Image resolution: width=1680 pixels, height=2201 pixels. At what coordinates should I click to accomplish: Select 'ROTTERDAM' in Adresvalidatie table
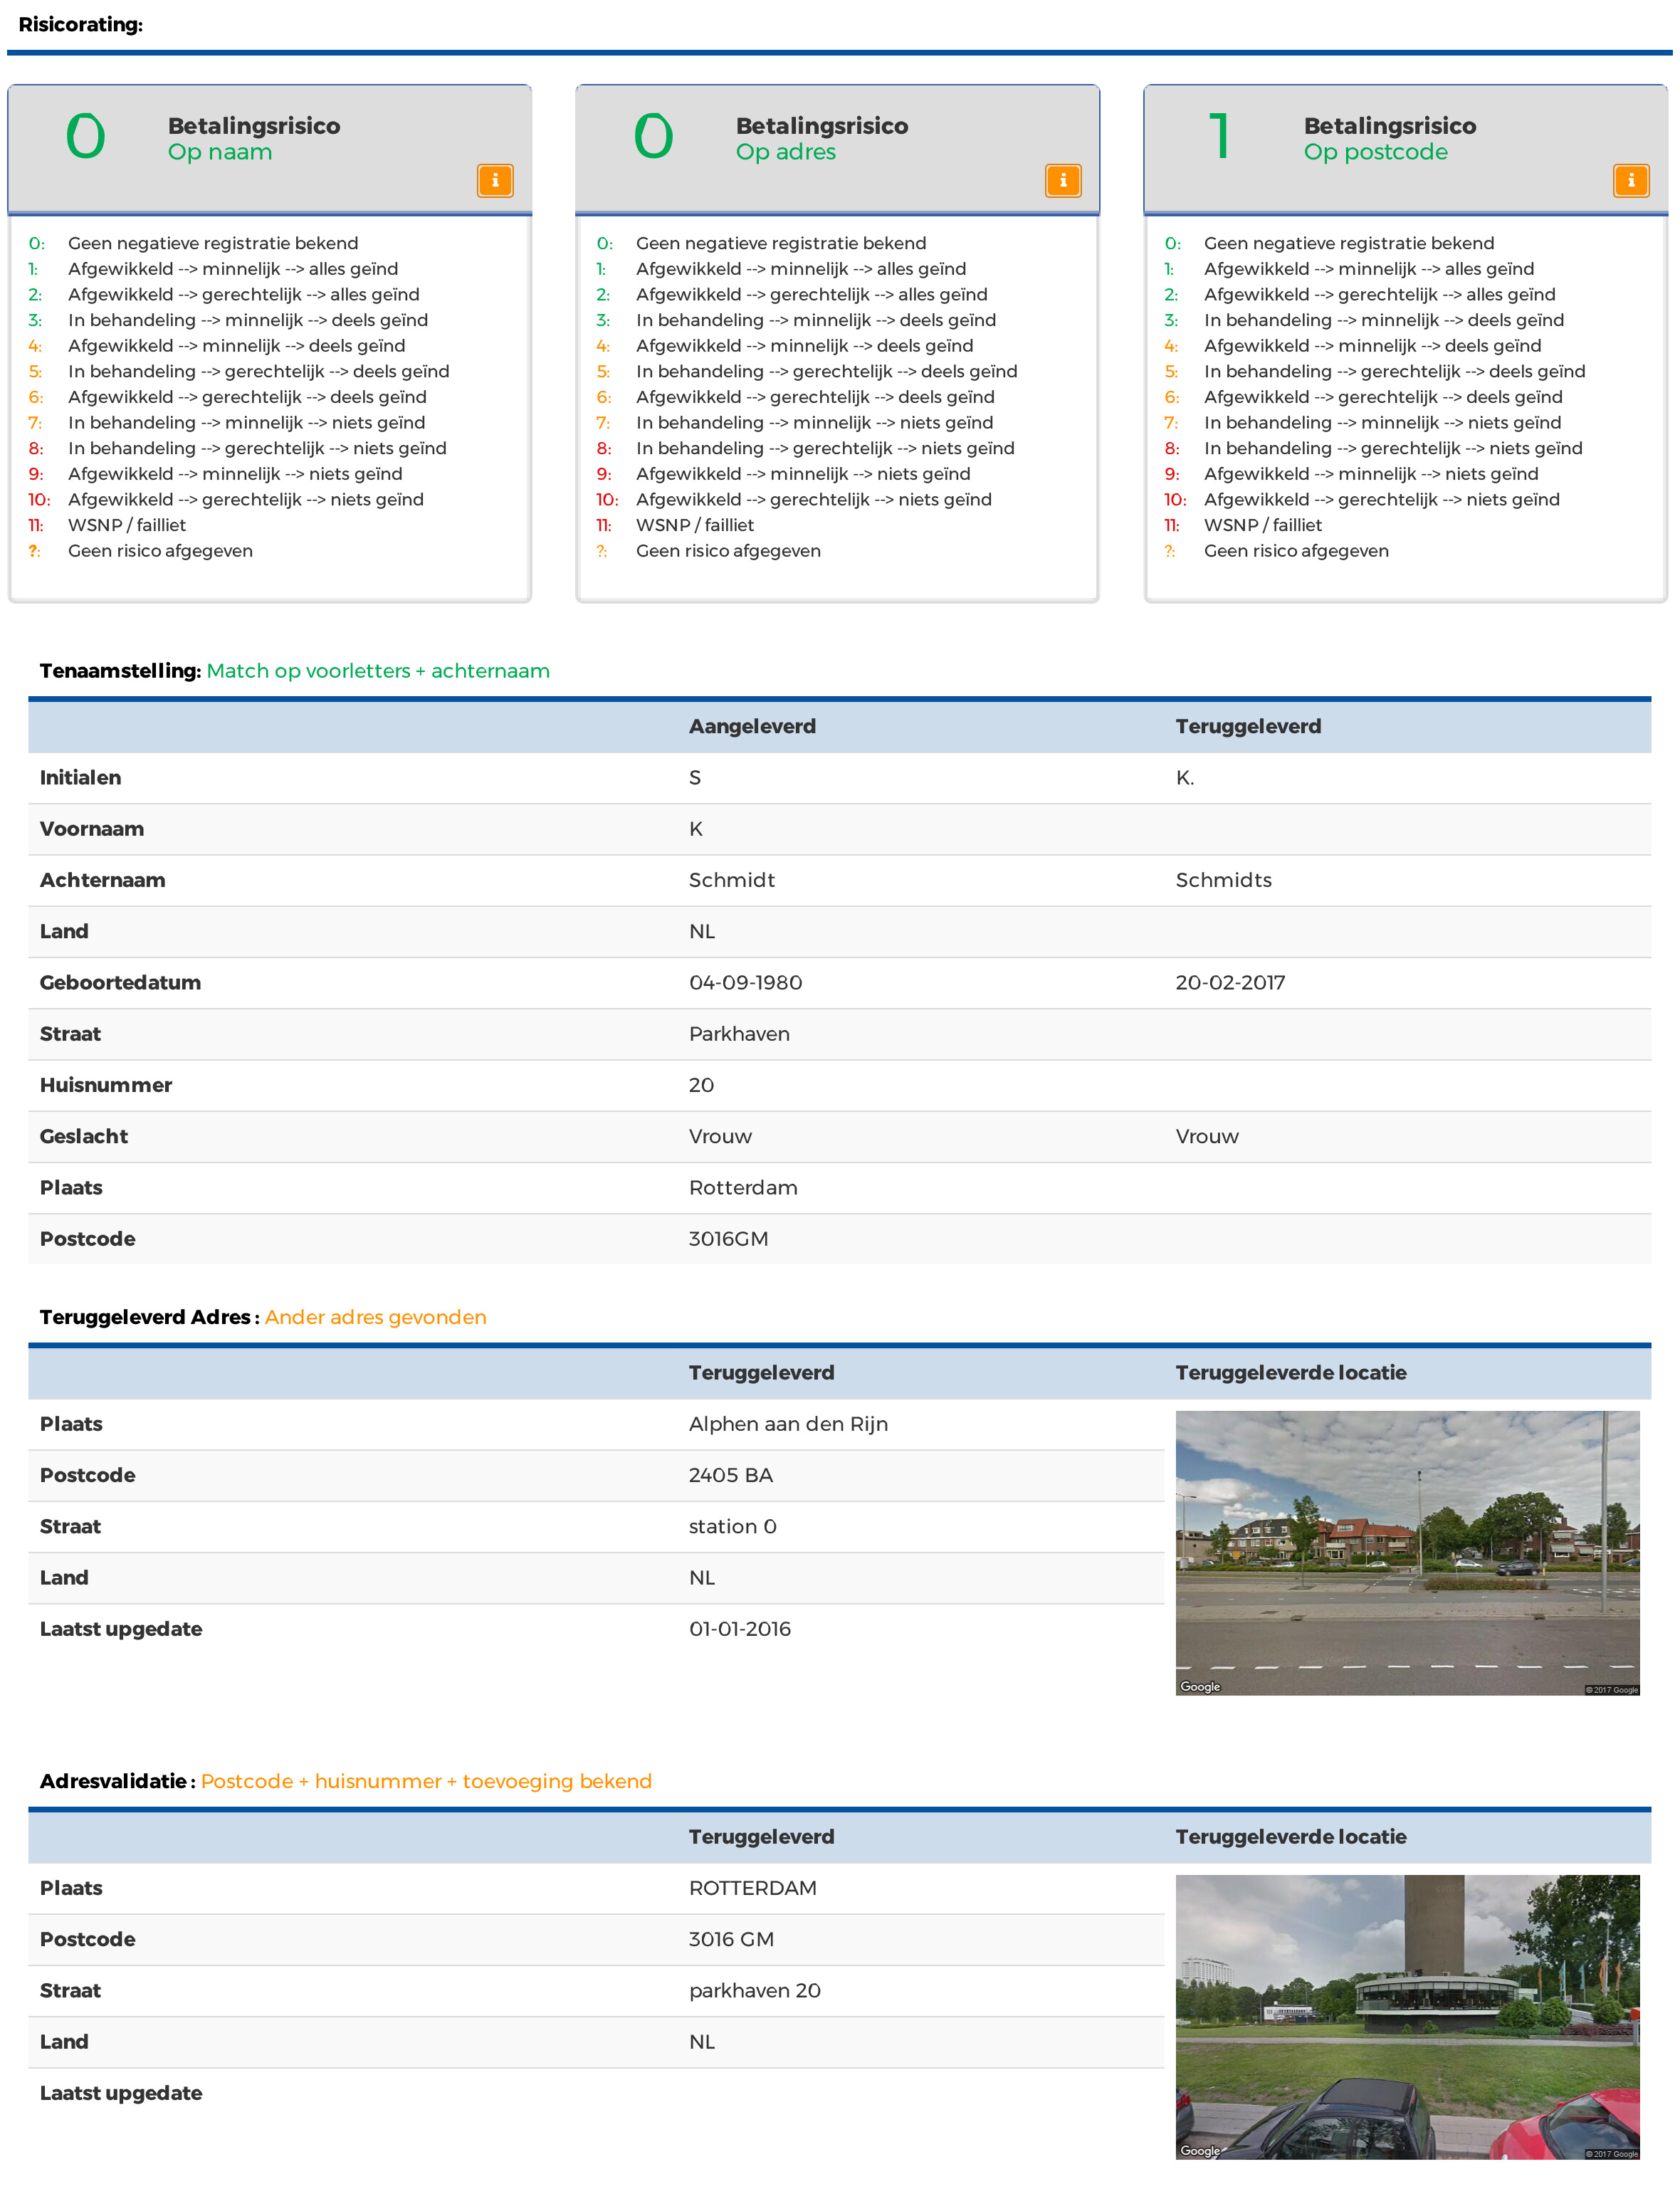point(753,1888)
